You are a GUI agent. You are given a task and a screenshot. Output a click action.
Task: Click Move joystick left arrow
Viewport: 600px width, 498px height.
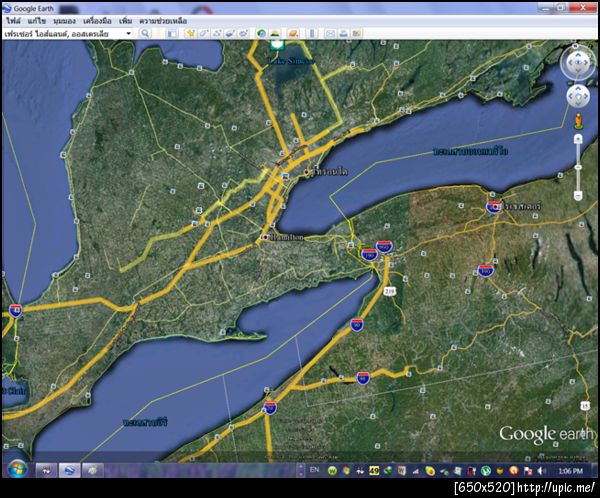(571, 96)
